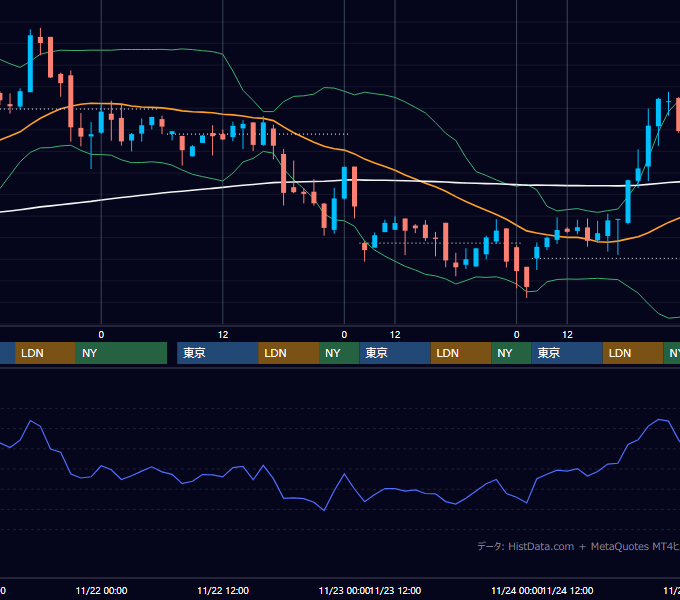The image size is (680, 600).
Task: Click the 11/23 12:00 time axis label
Action: (396, 590)
